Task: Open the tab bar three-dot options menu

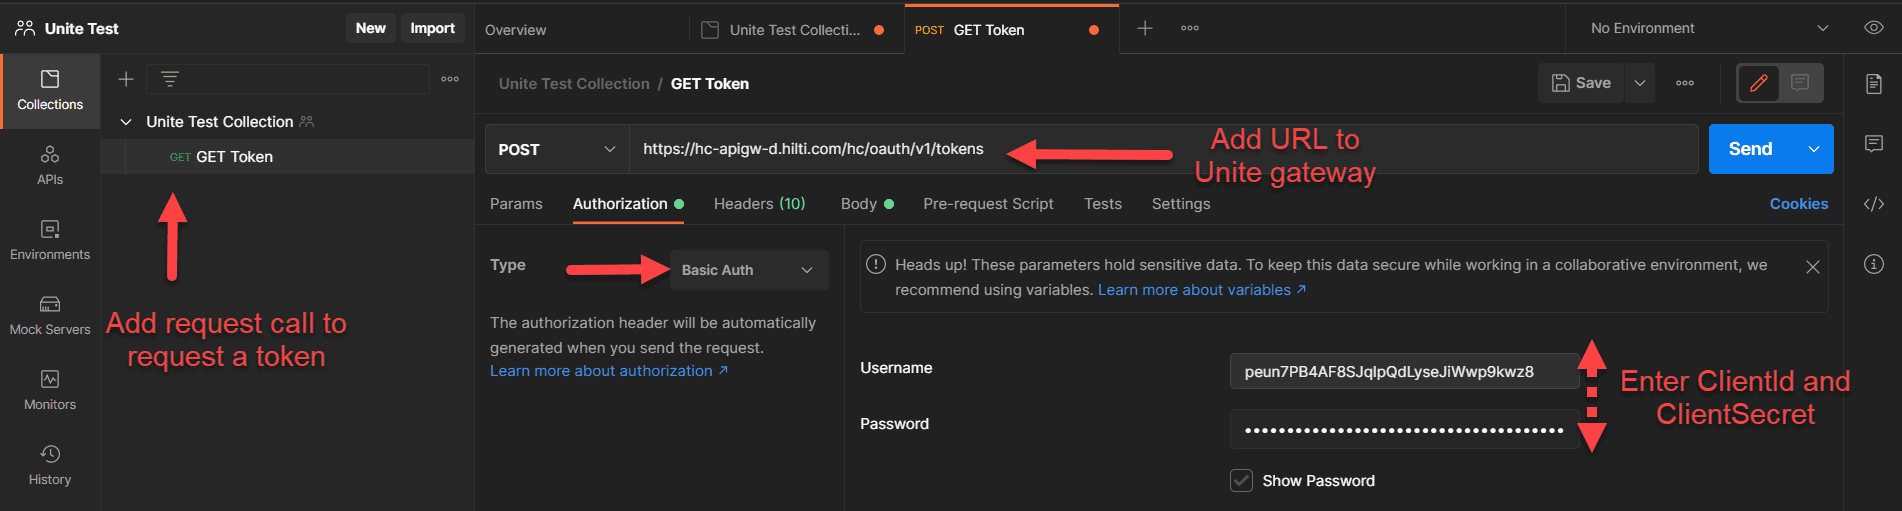Action: tap(1190, 28)
